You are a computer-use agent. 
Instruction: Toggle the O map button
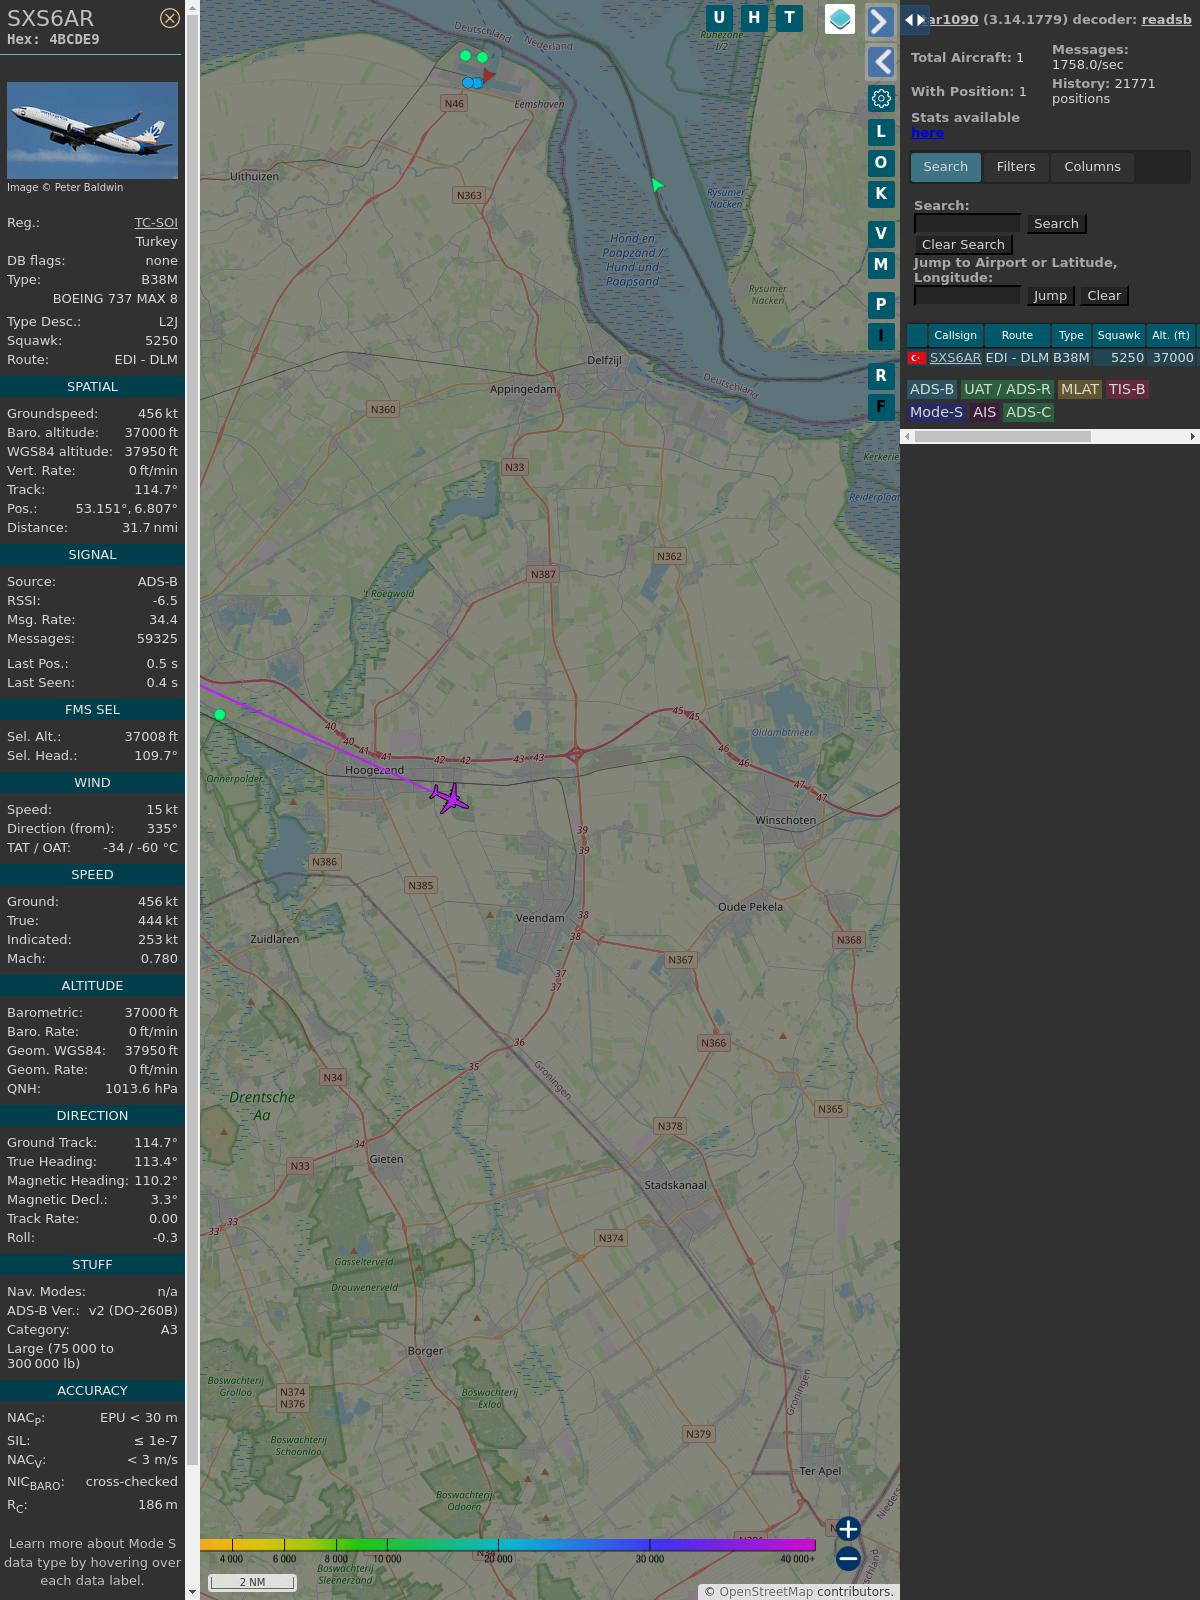pyautogui.click(x=881, y=163)
